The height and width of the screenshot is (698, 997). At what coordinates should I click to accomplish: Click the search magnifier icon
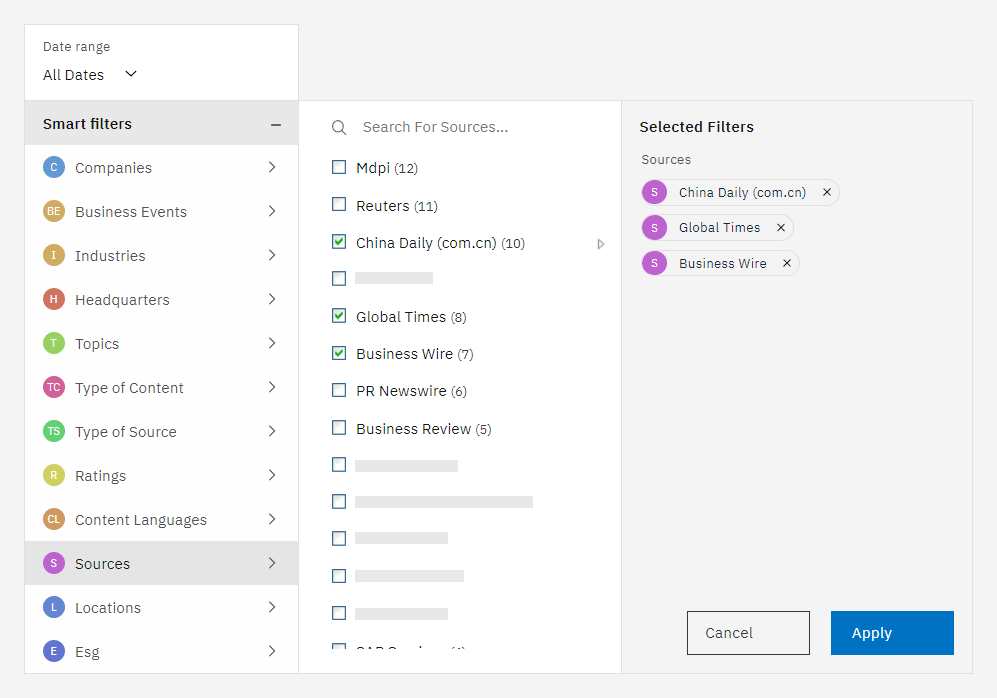coord(339,128)
